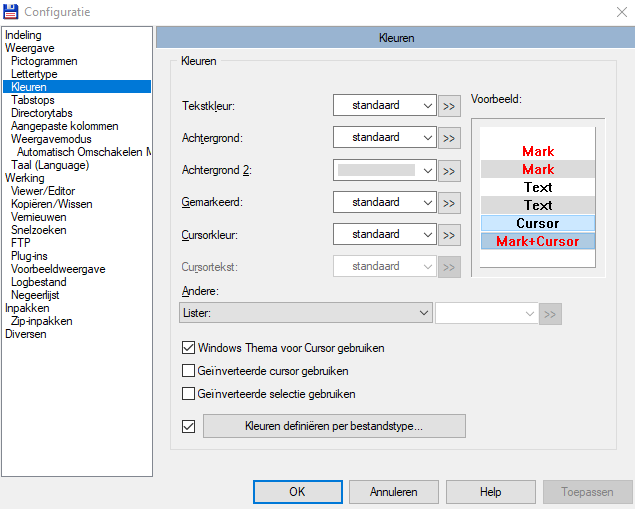Open the Taal (Language) settings page
Screen dimensions: 635x509
coord(50,165)
